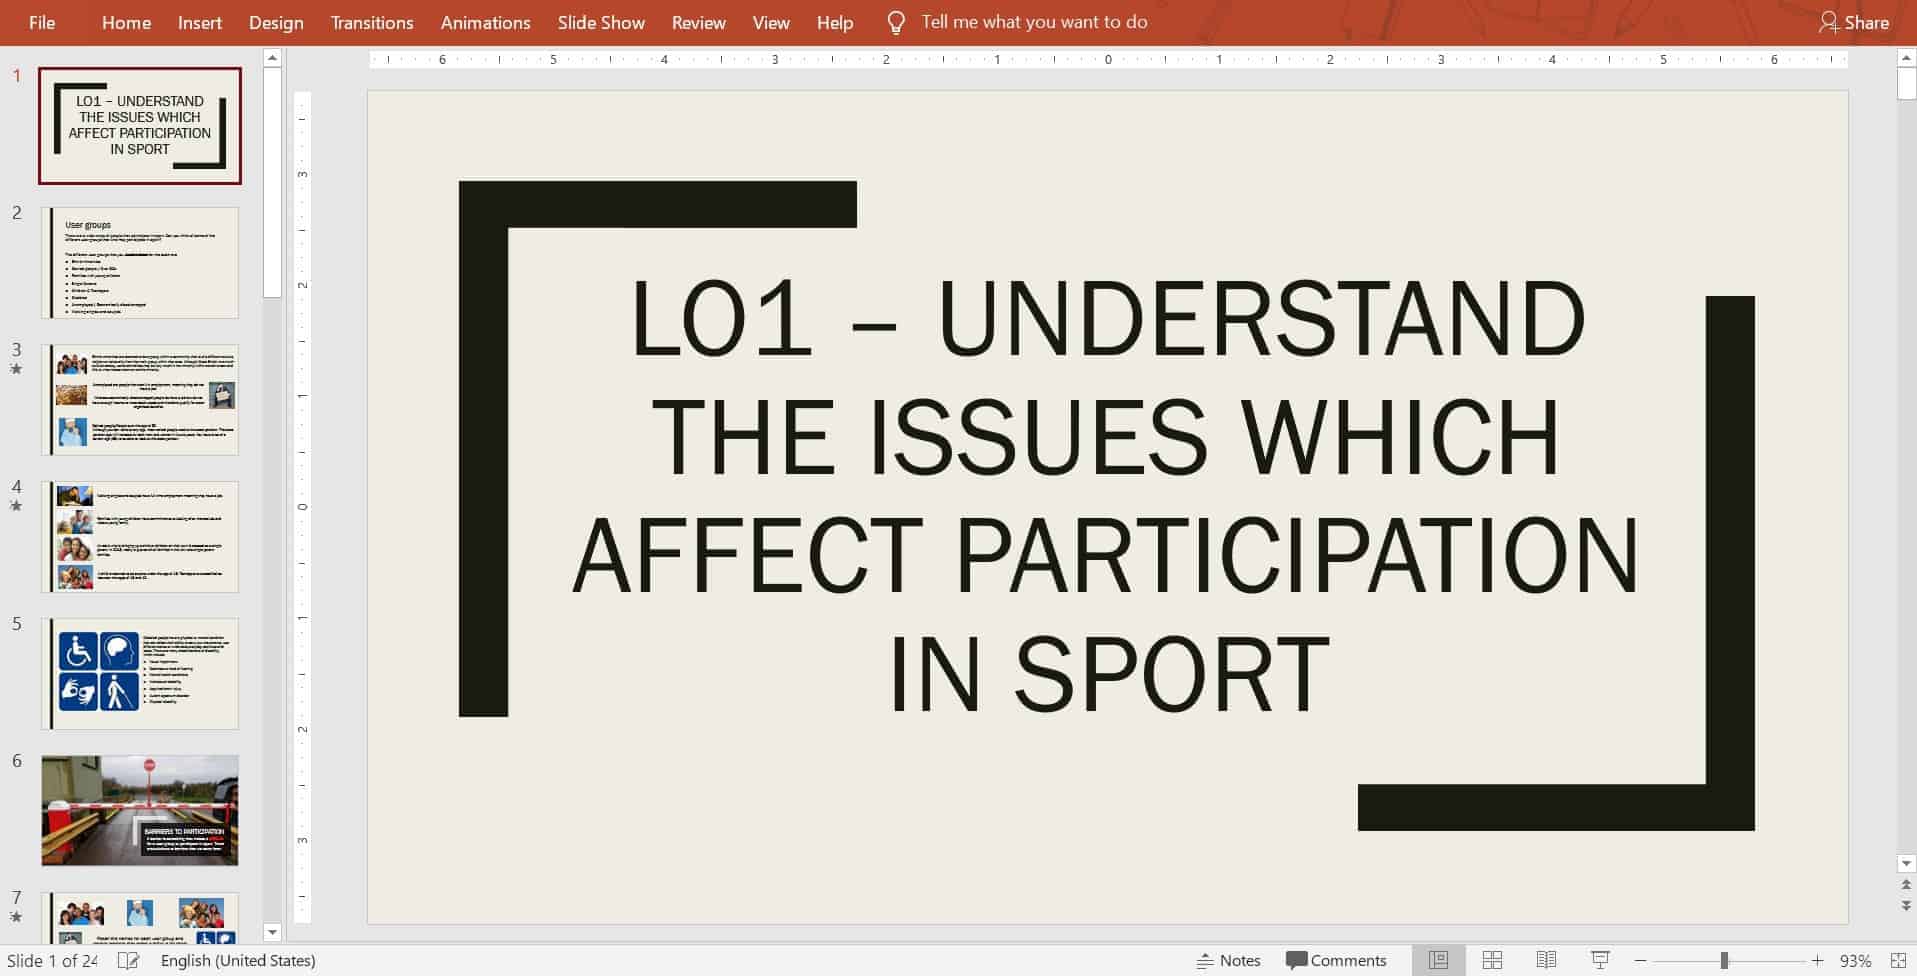The image size is (1917, 976).
Task: Click the zoom in plus icon
Action: (1817, 960)
